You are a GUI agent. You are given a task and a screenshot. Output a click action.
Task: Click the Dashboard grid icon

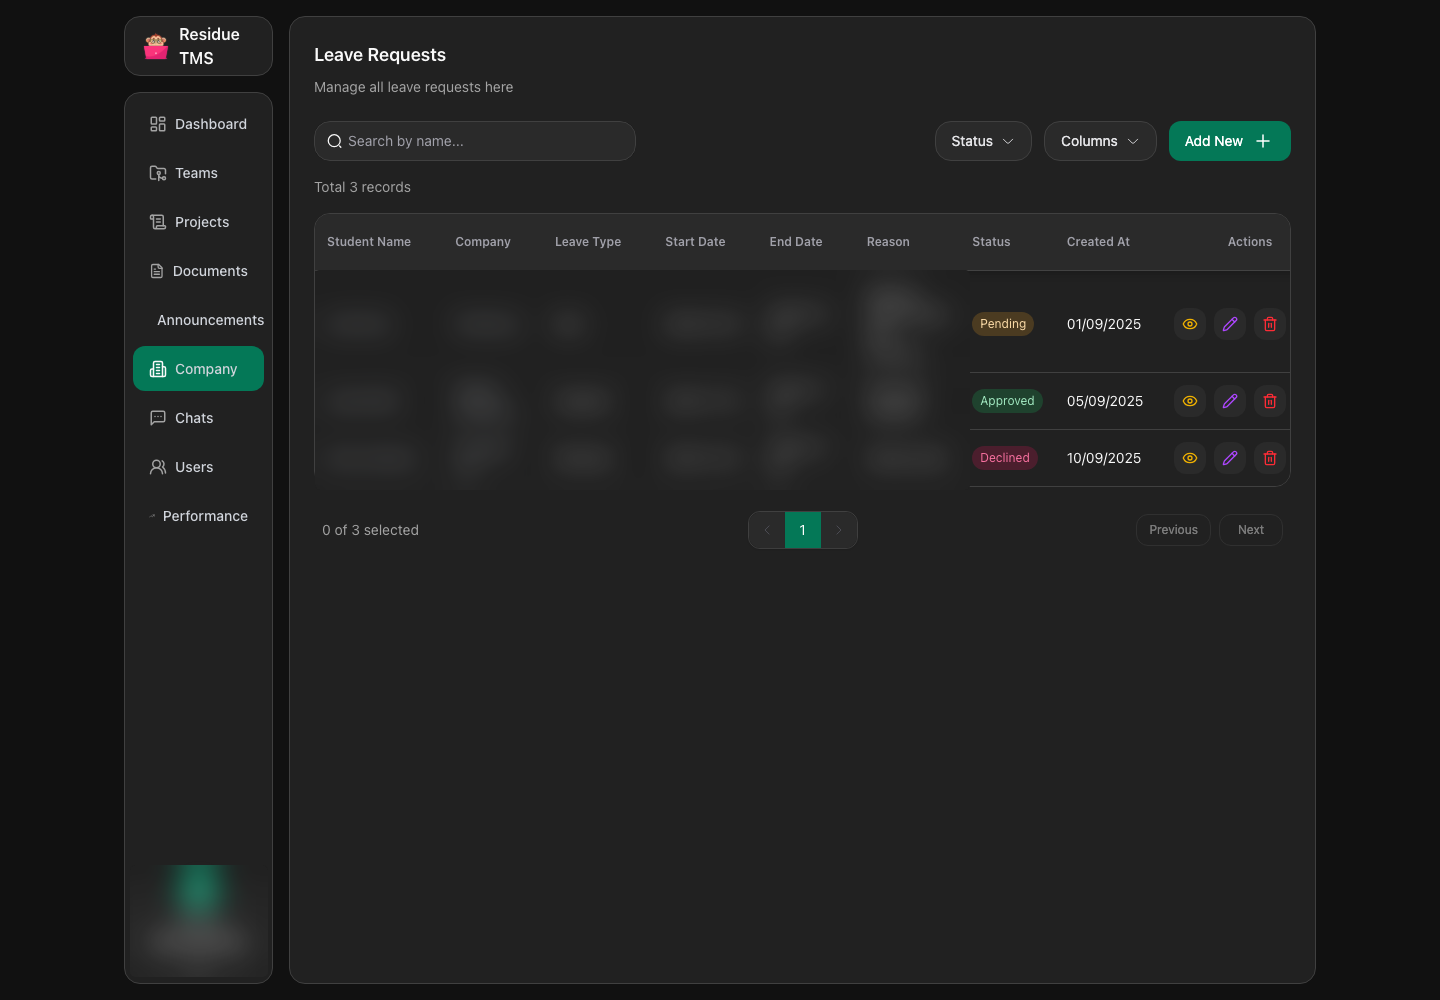point(158,124)
